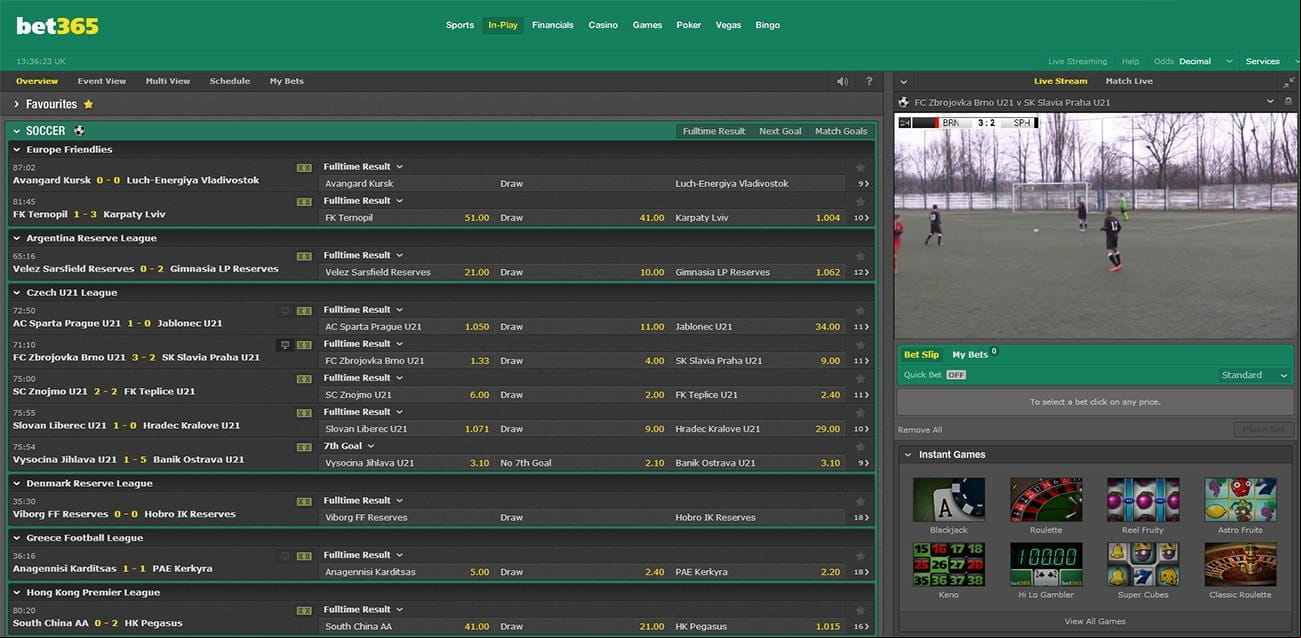The image size is (1301, 638).
Task: Click Remove All in bet slip
Action: (x=920, y=430)
